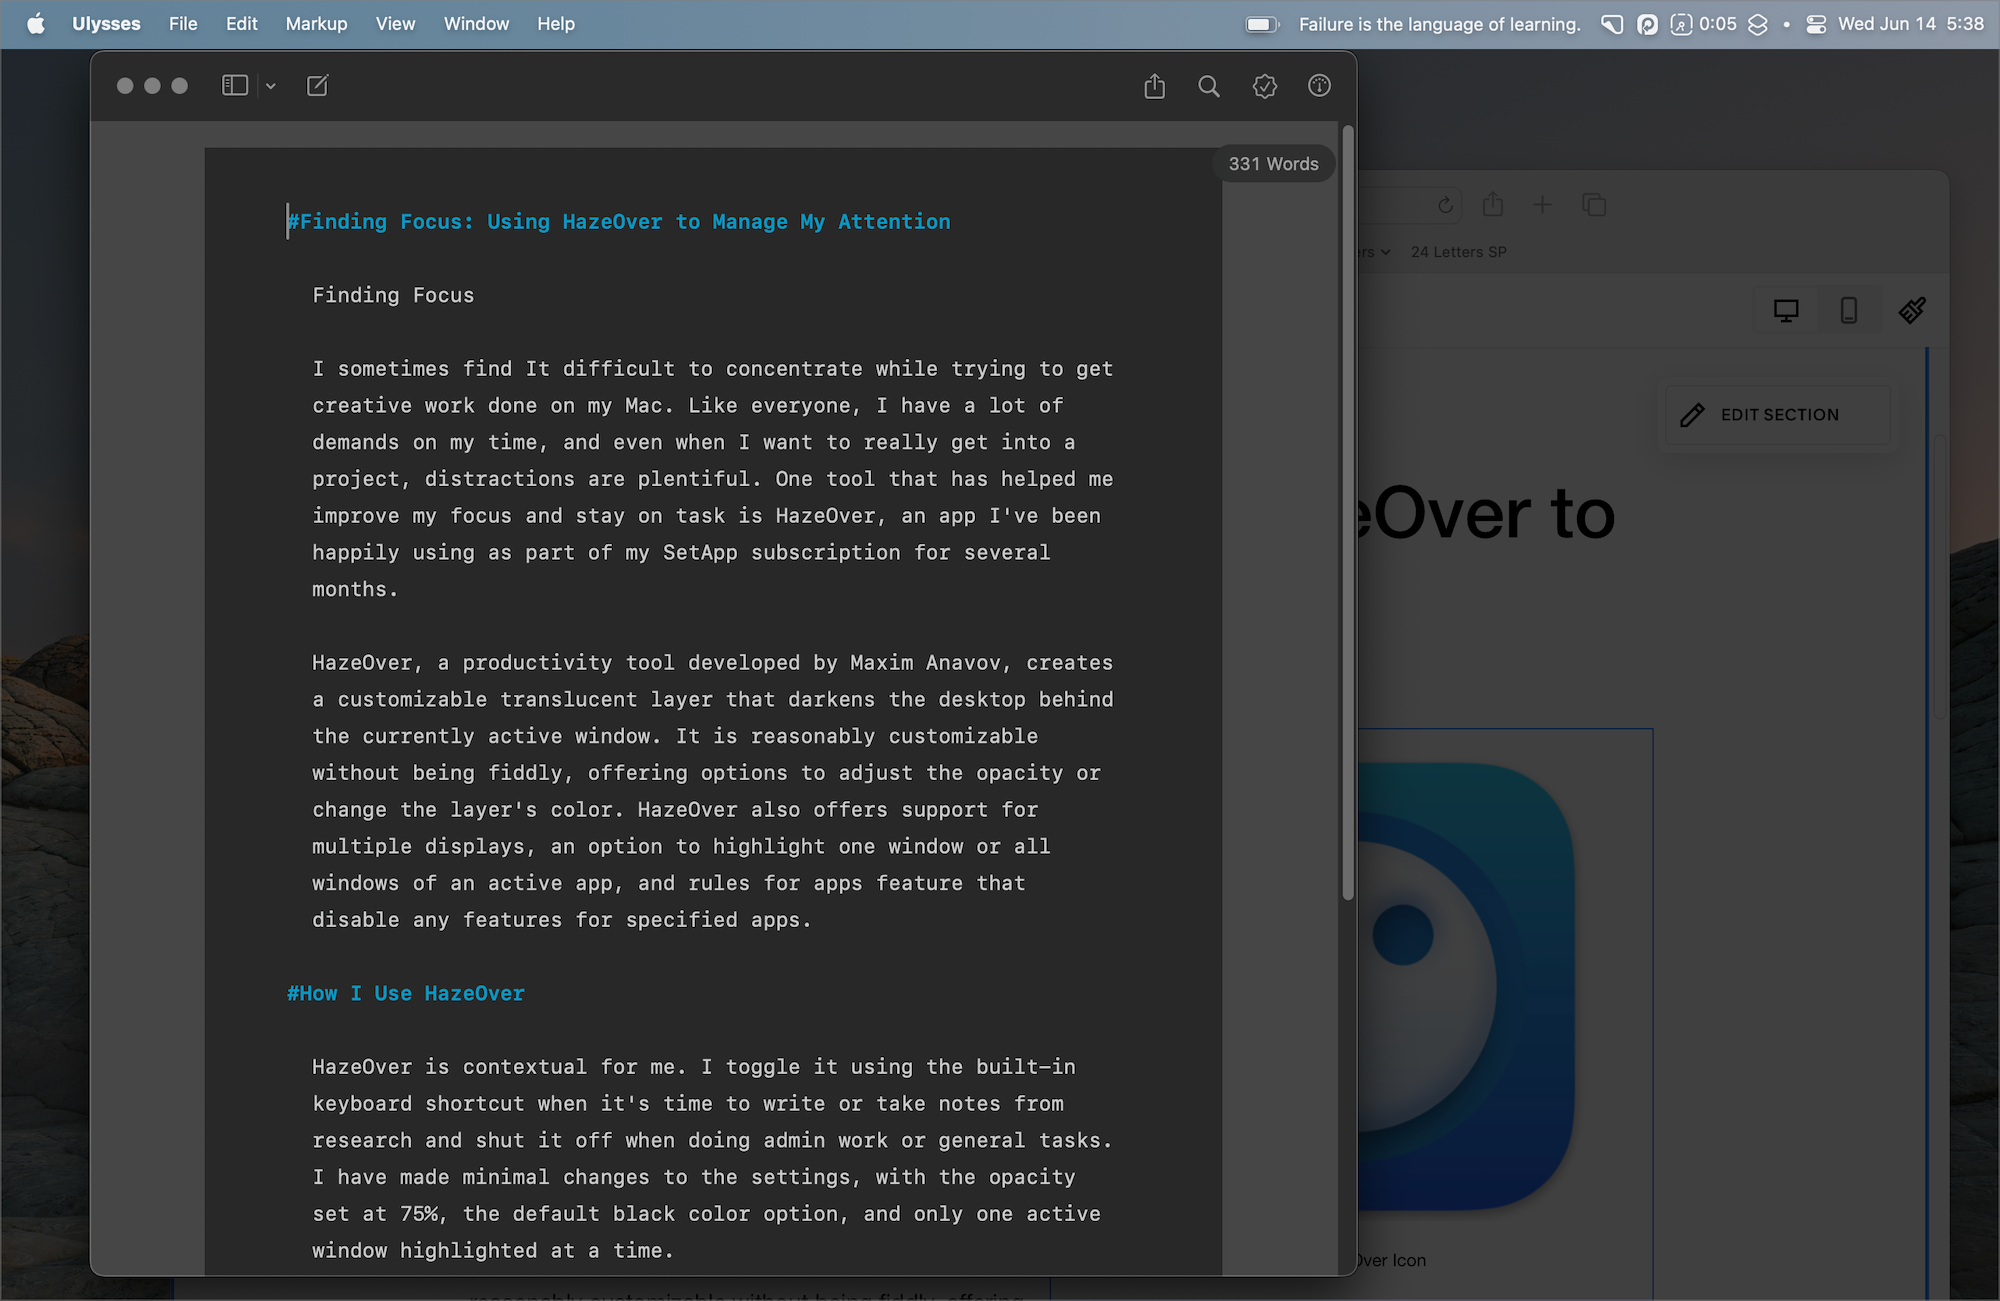Click the 331 Words counter
This screenshot has width=2000, height=1301.
pos(1273,163)
